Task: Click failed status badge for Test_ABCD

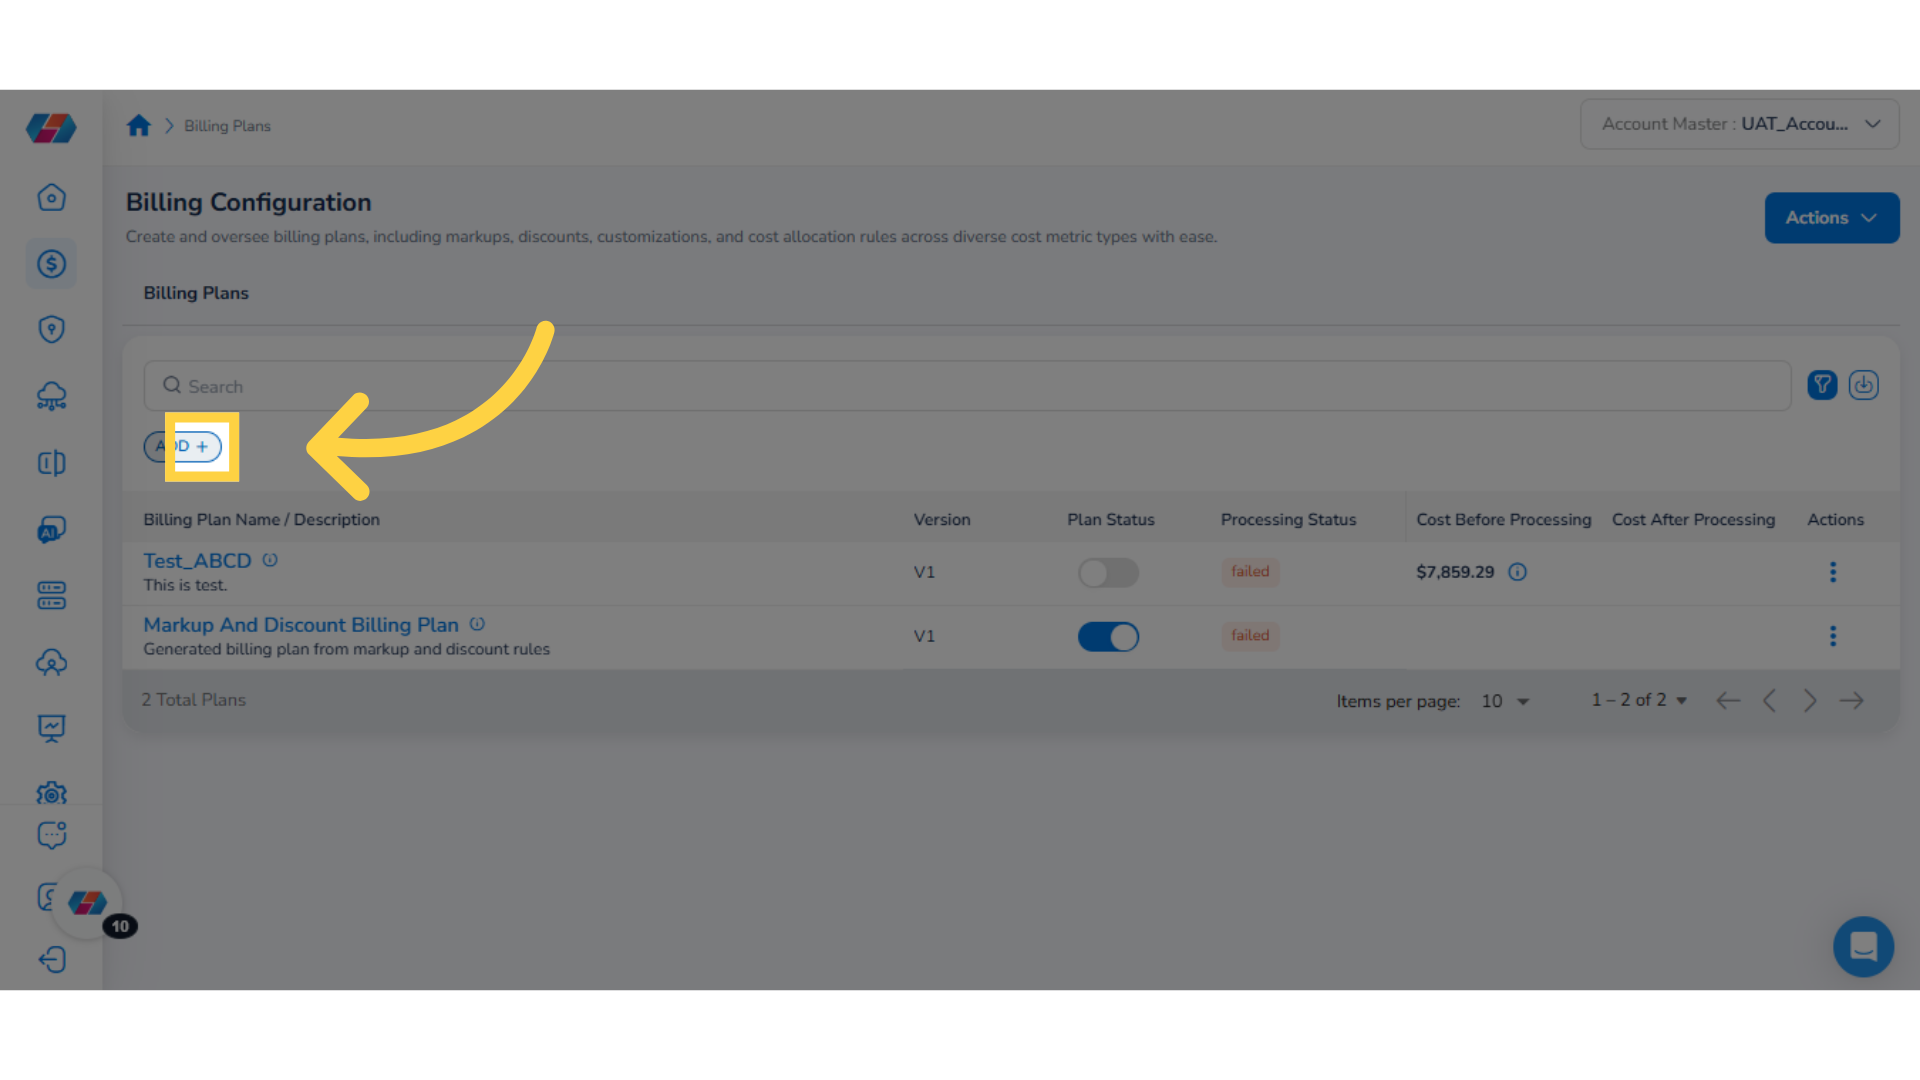Action: point(1250,572)
